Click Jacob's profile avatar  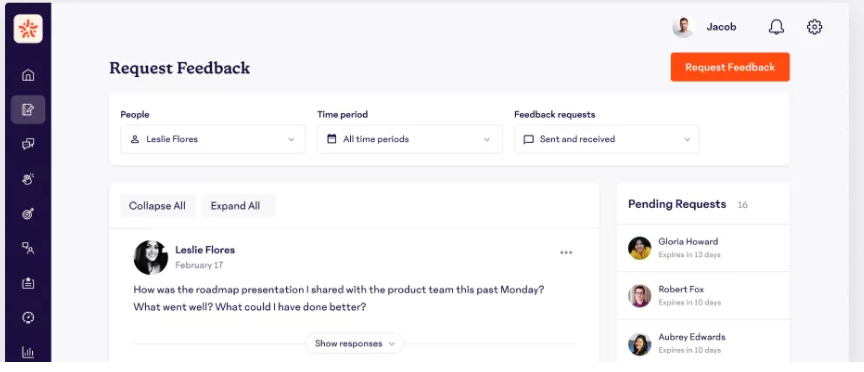coord(683,27)
